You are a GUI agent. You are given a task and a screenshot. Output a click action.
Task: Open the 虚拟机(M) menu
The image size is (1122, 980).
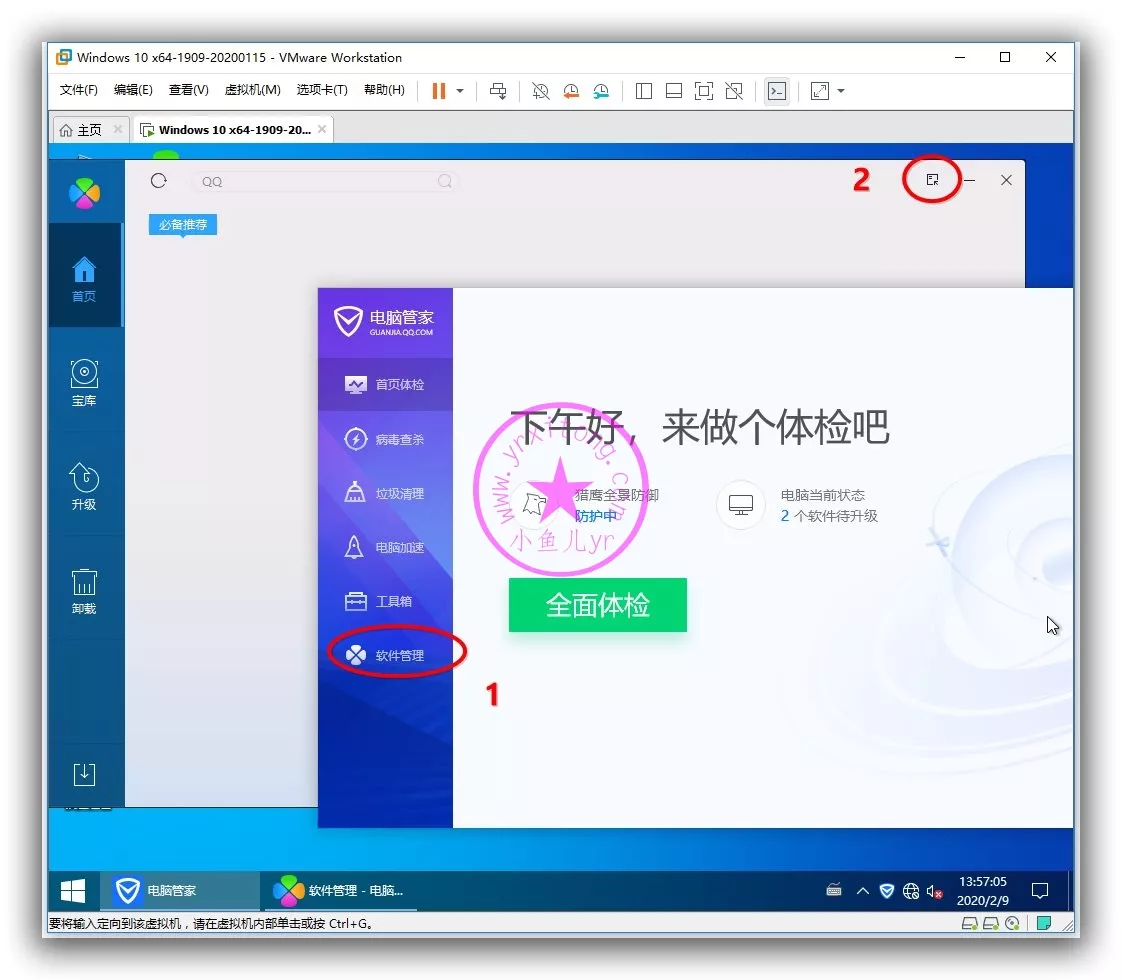click(252, 90)
